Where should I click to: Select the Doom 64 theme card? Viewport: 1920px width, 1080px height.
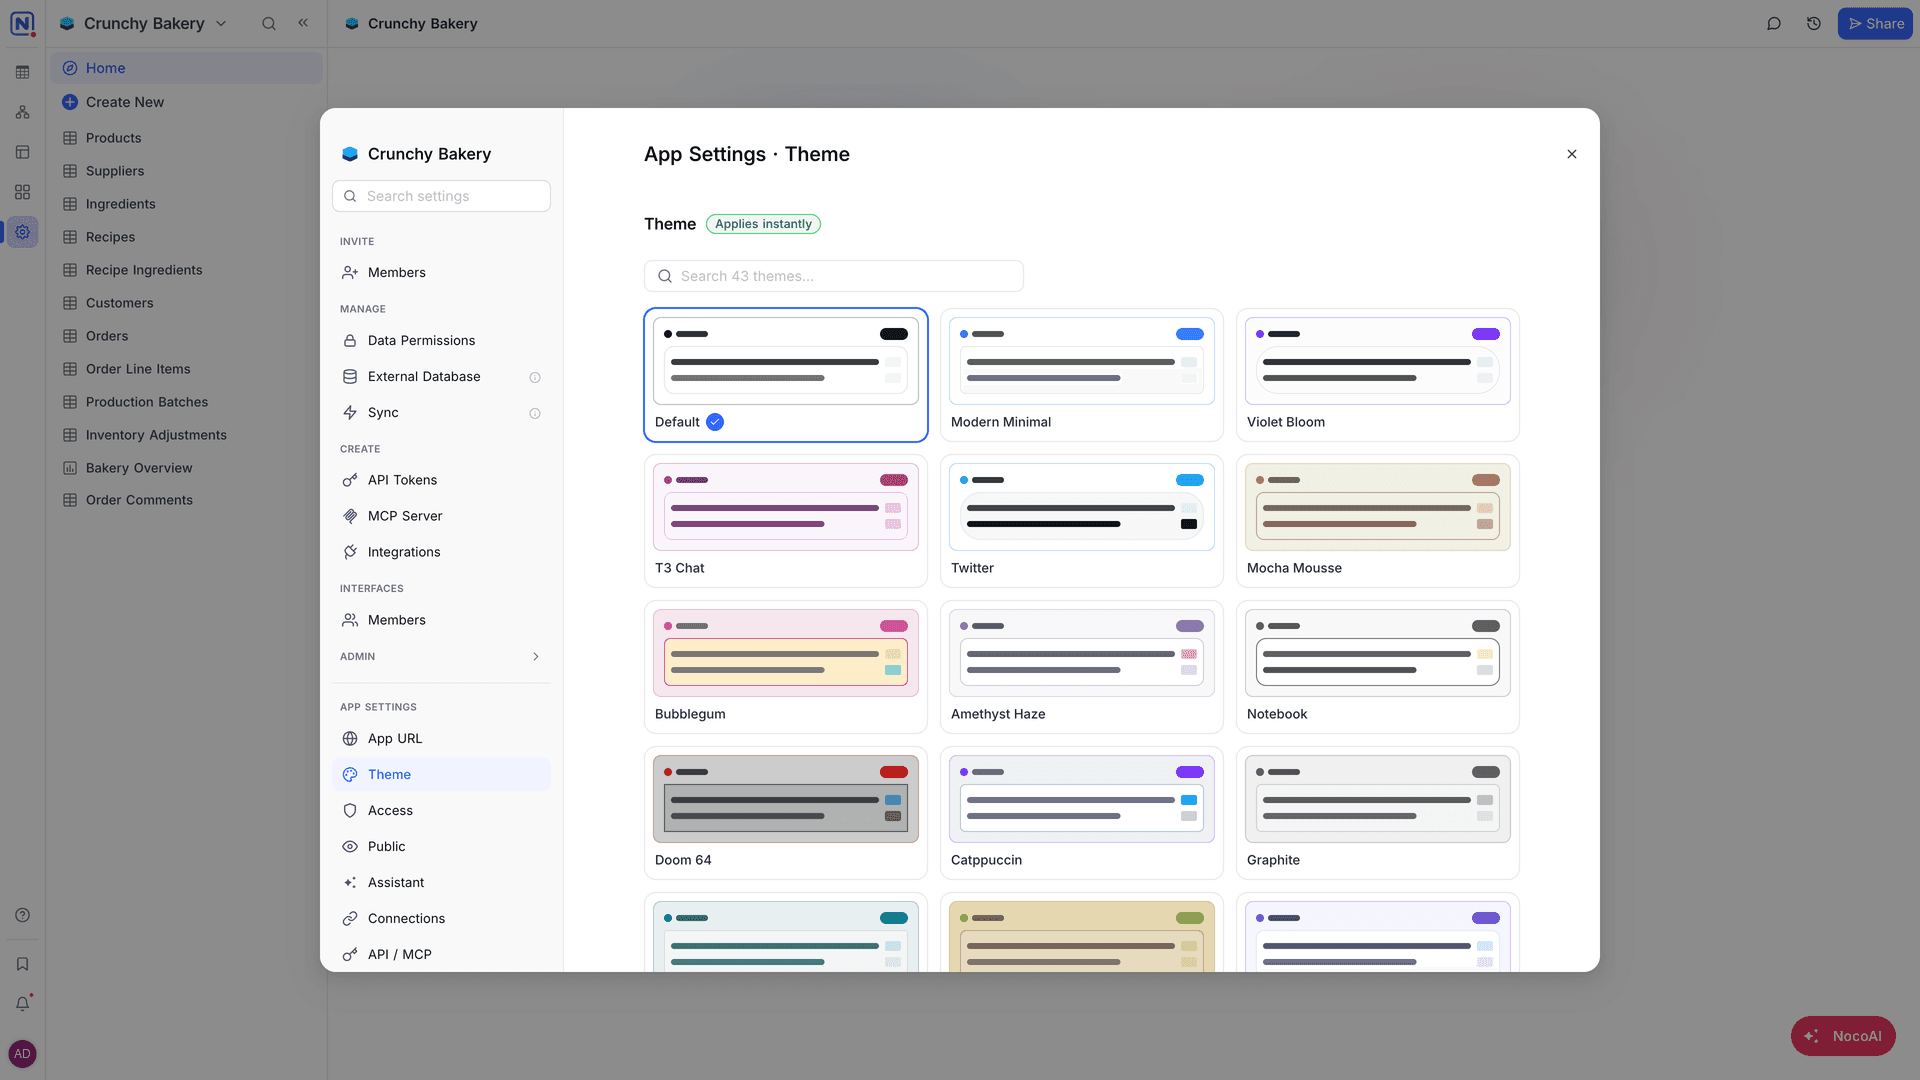pos(786,813)
